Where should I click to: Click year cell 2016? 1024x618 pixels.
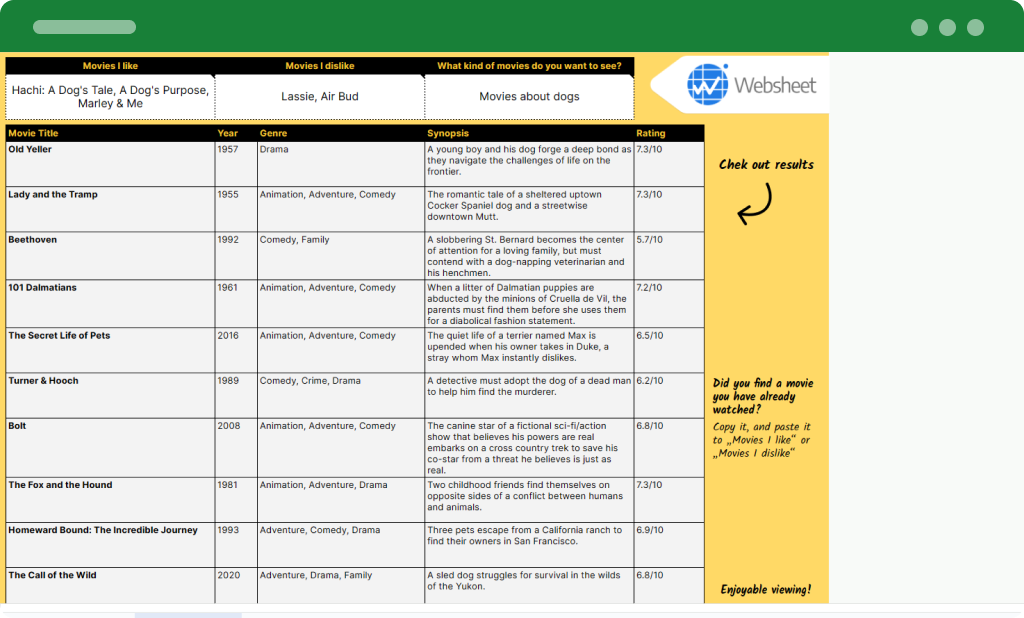[x=236, y=350]
